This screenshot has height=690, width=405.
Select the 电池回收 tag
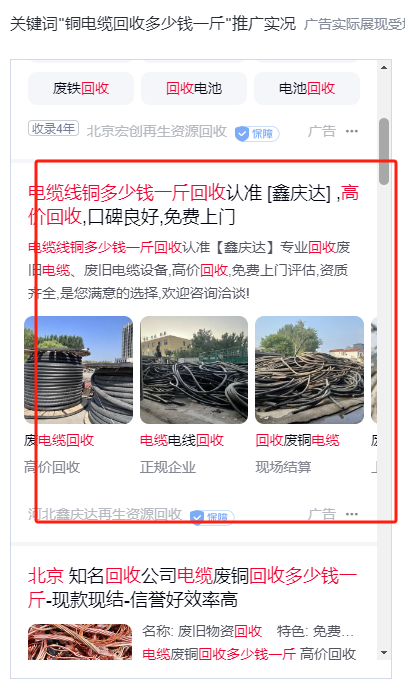coord(307,88)
